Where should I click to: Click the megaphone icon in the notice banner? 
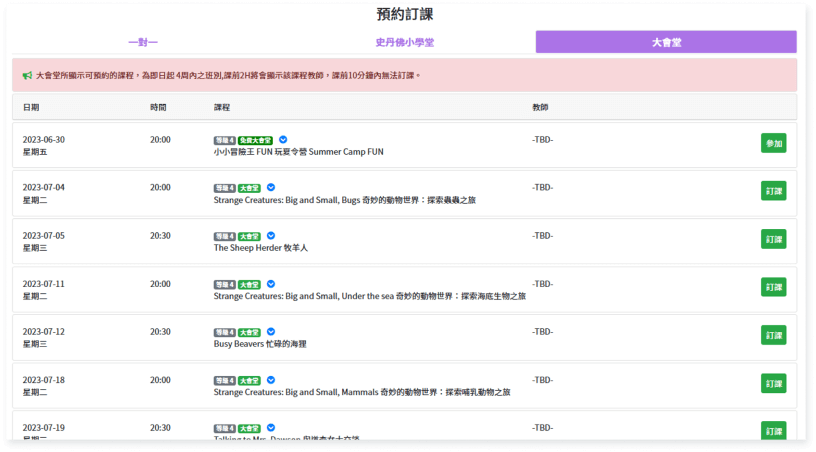[x=28, y=75]
